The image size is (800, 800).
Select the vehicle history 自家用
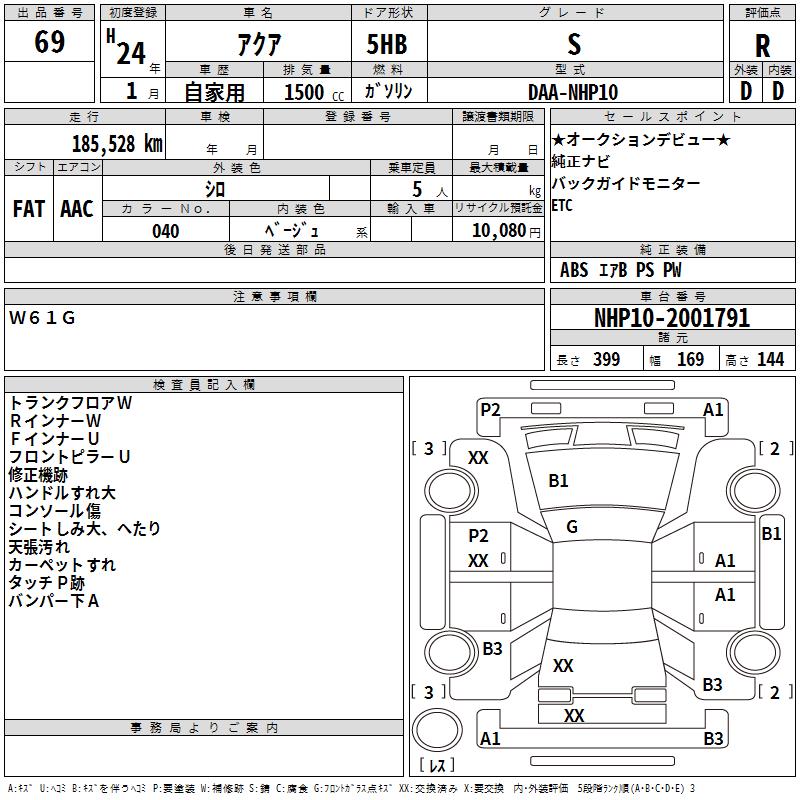click(214, 92)
